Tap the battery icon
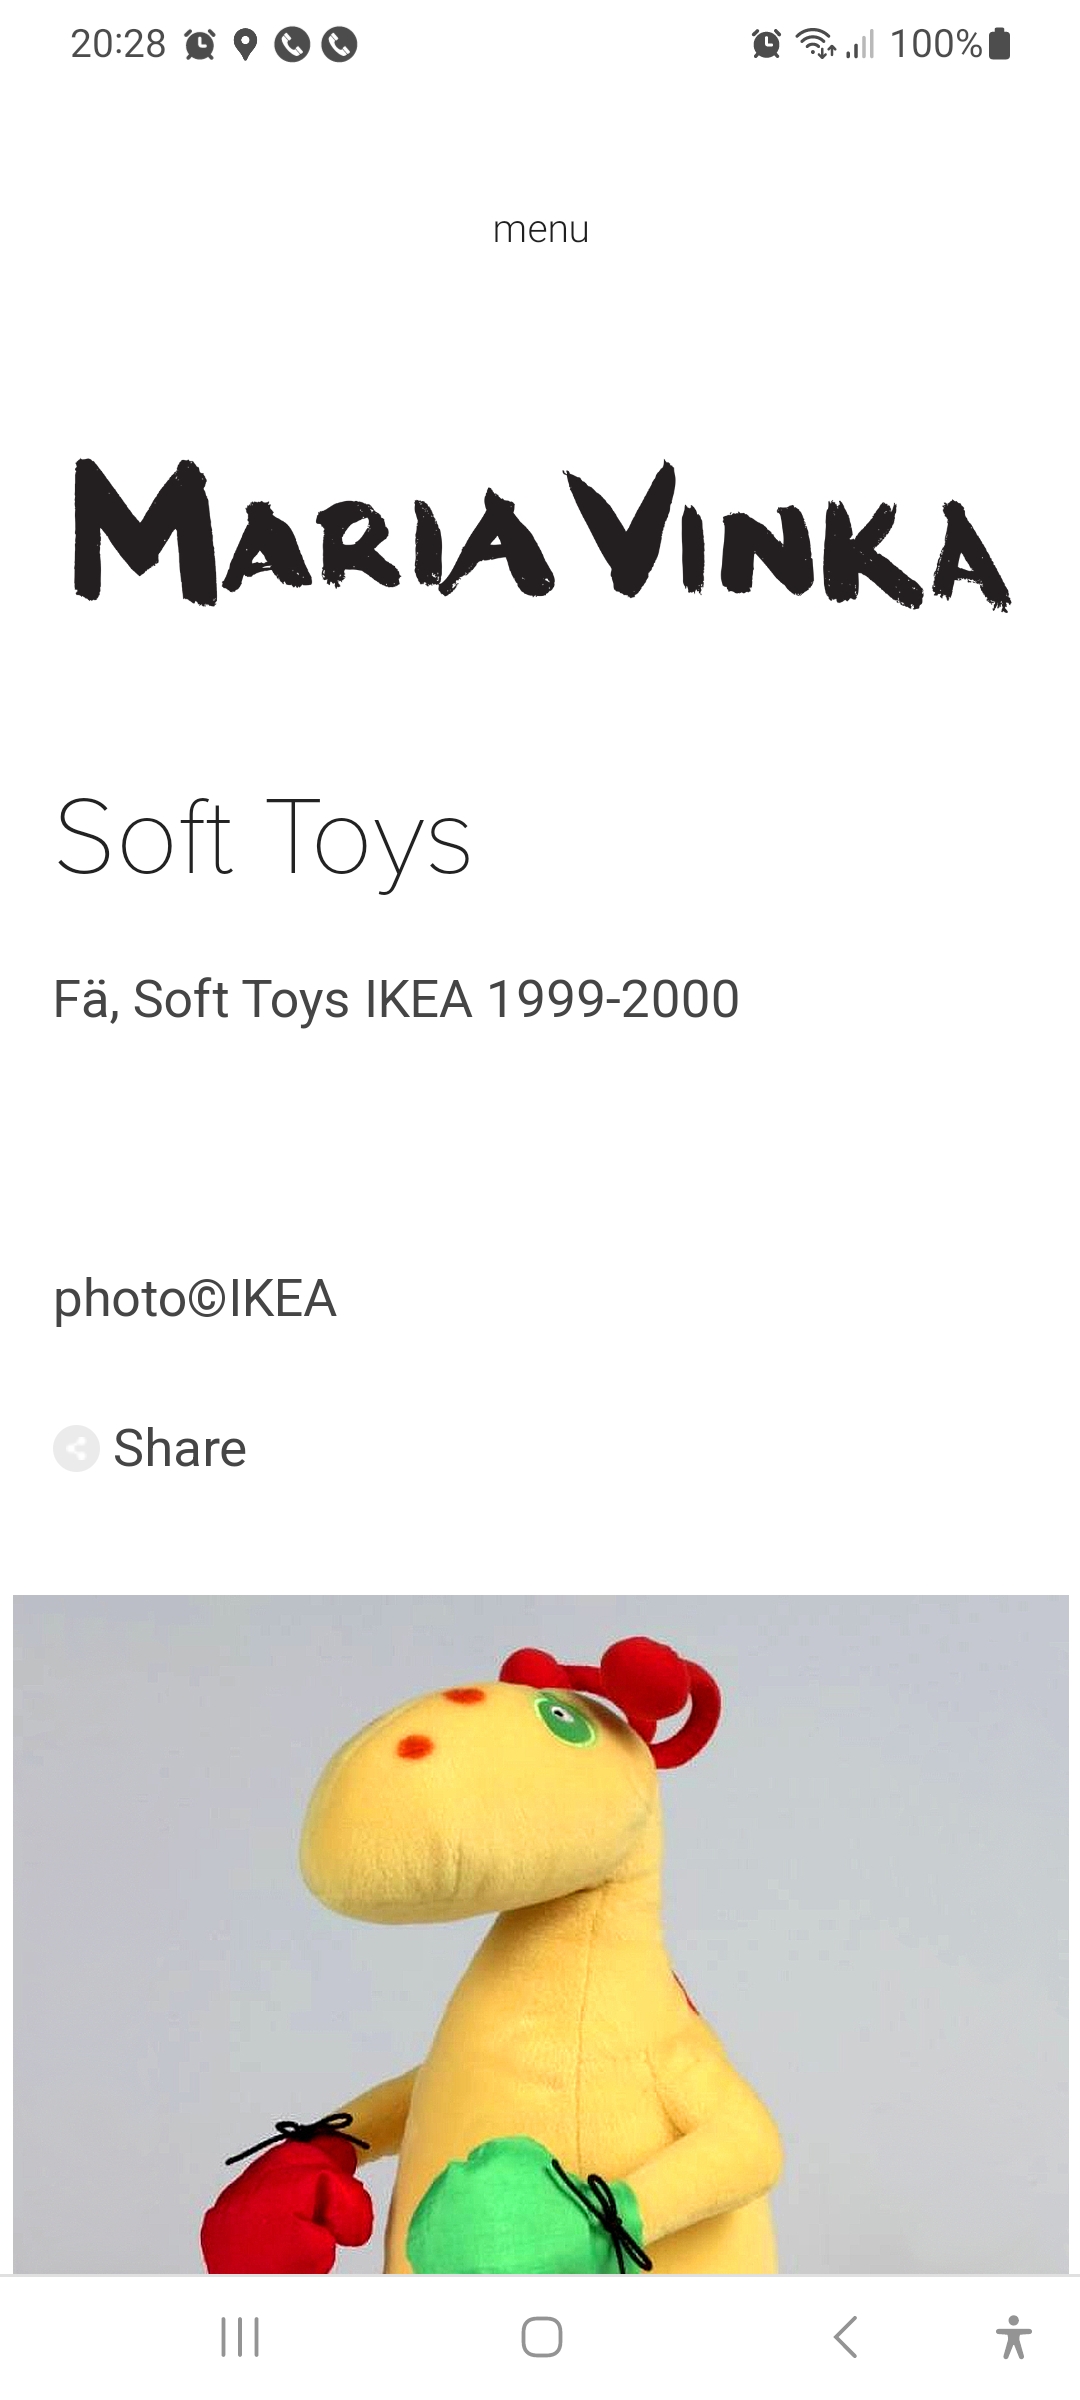 coord(999,44)
